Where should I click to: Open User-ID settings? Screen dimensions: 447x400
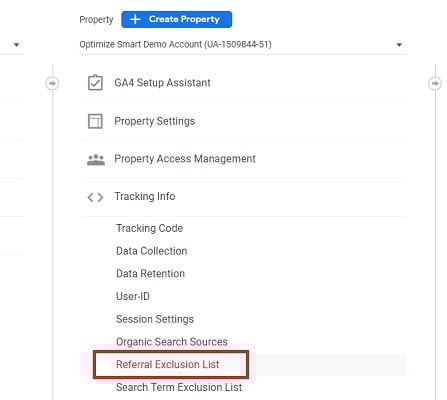133,296
